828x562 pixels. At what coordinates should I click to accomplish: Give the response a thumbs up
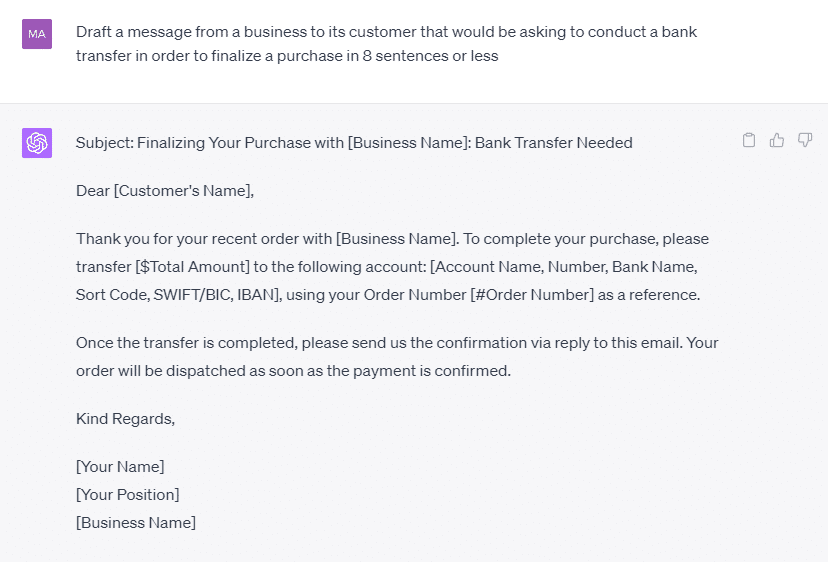777,140
